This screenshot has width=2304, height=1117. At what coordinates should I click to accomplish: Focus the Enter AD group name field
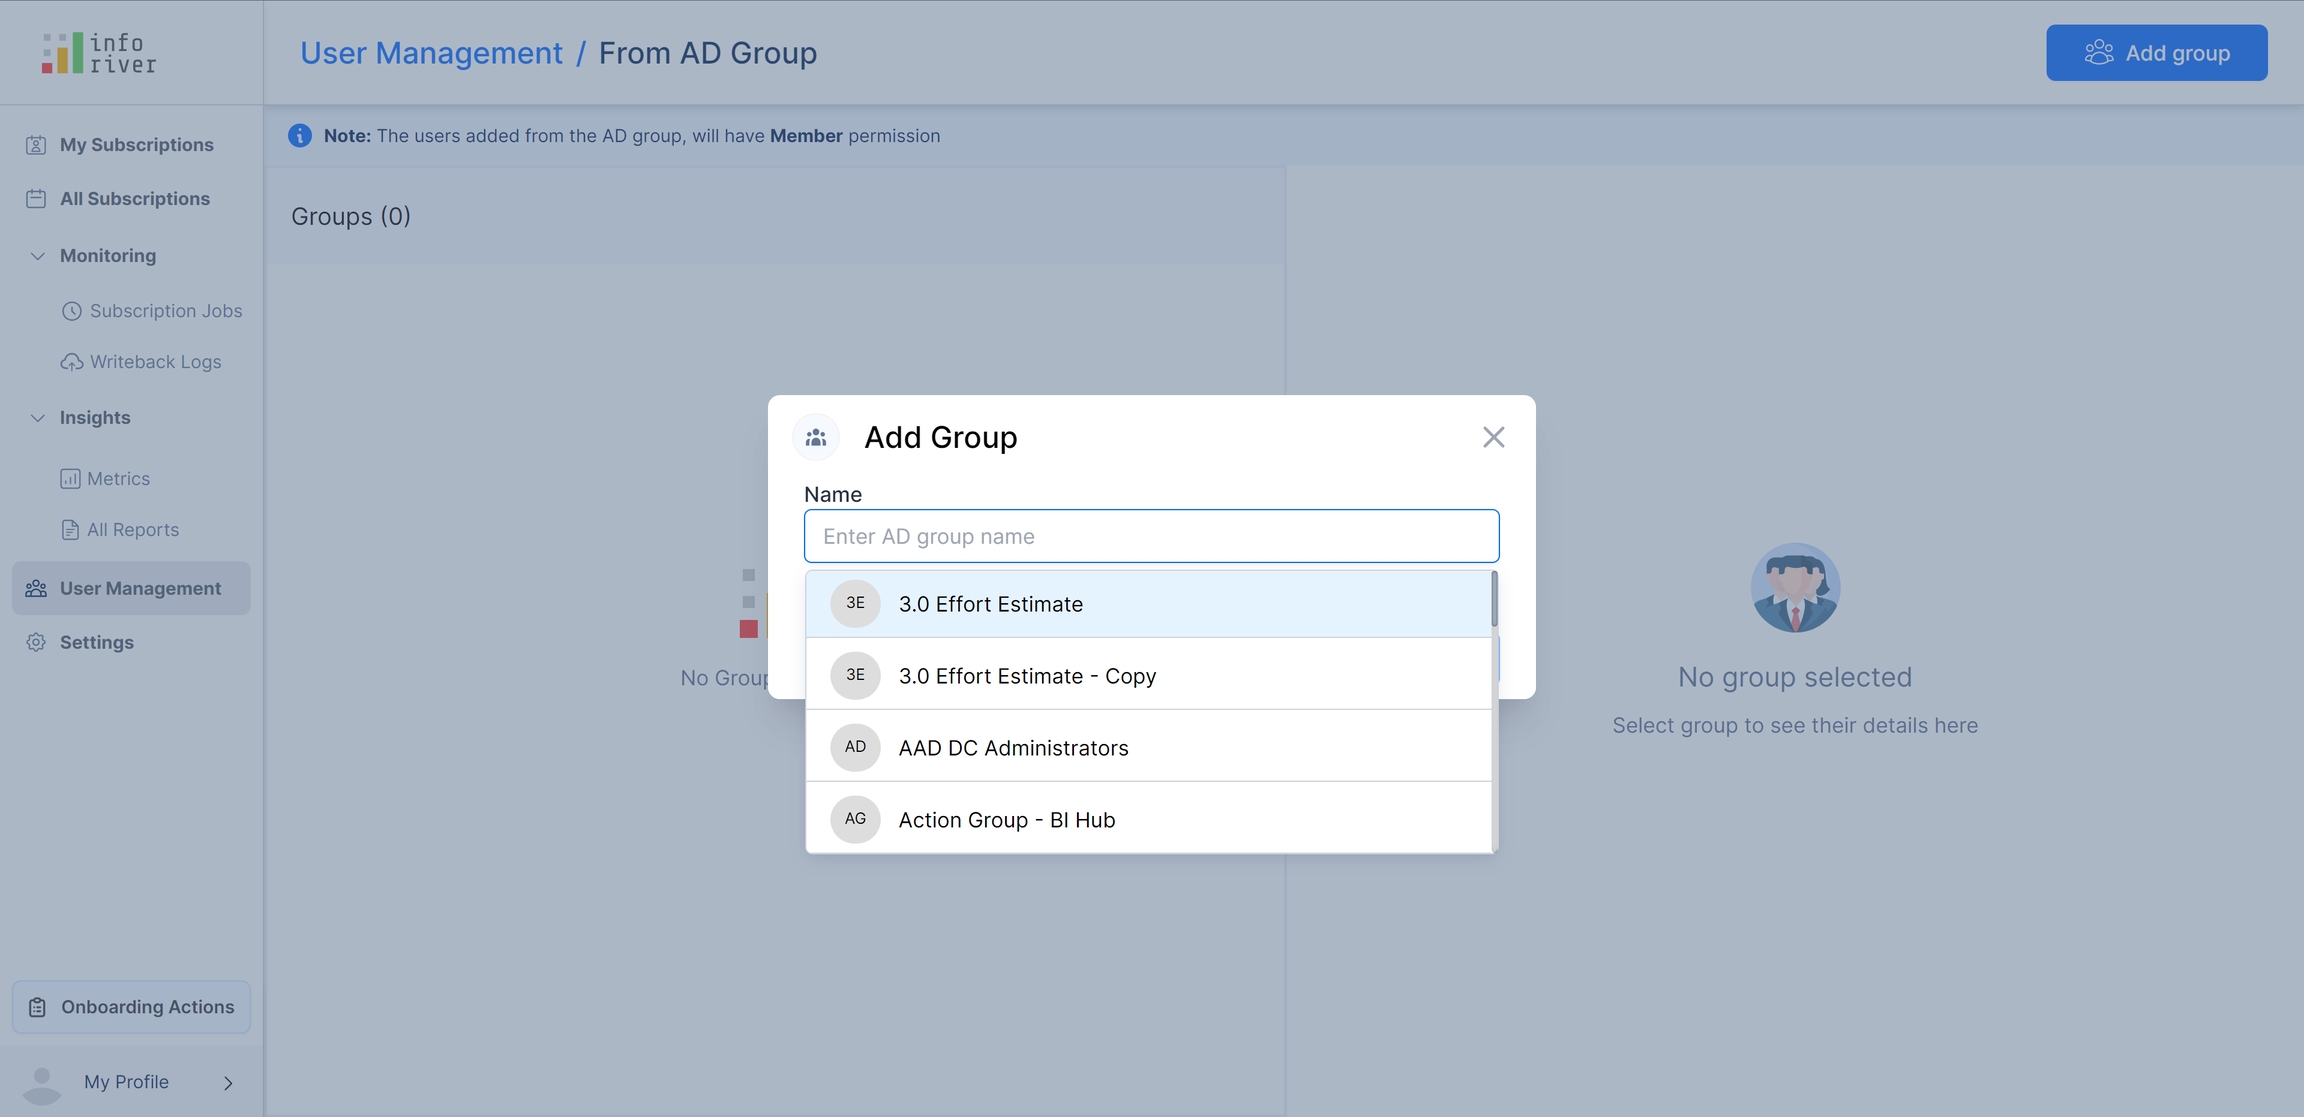(1151, 537)
